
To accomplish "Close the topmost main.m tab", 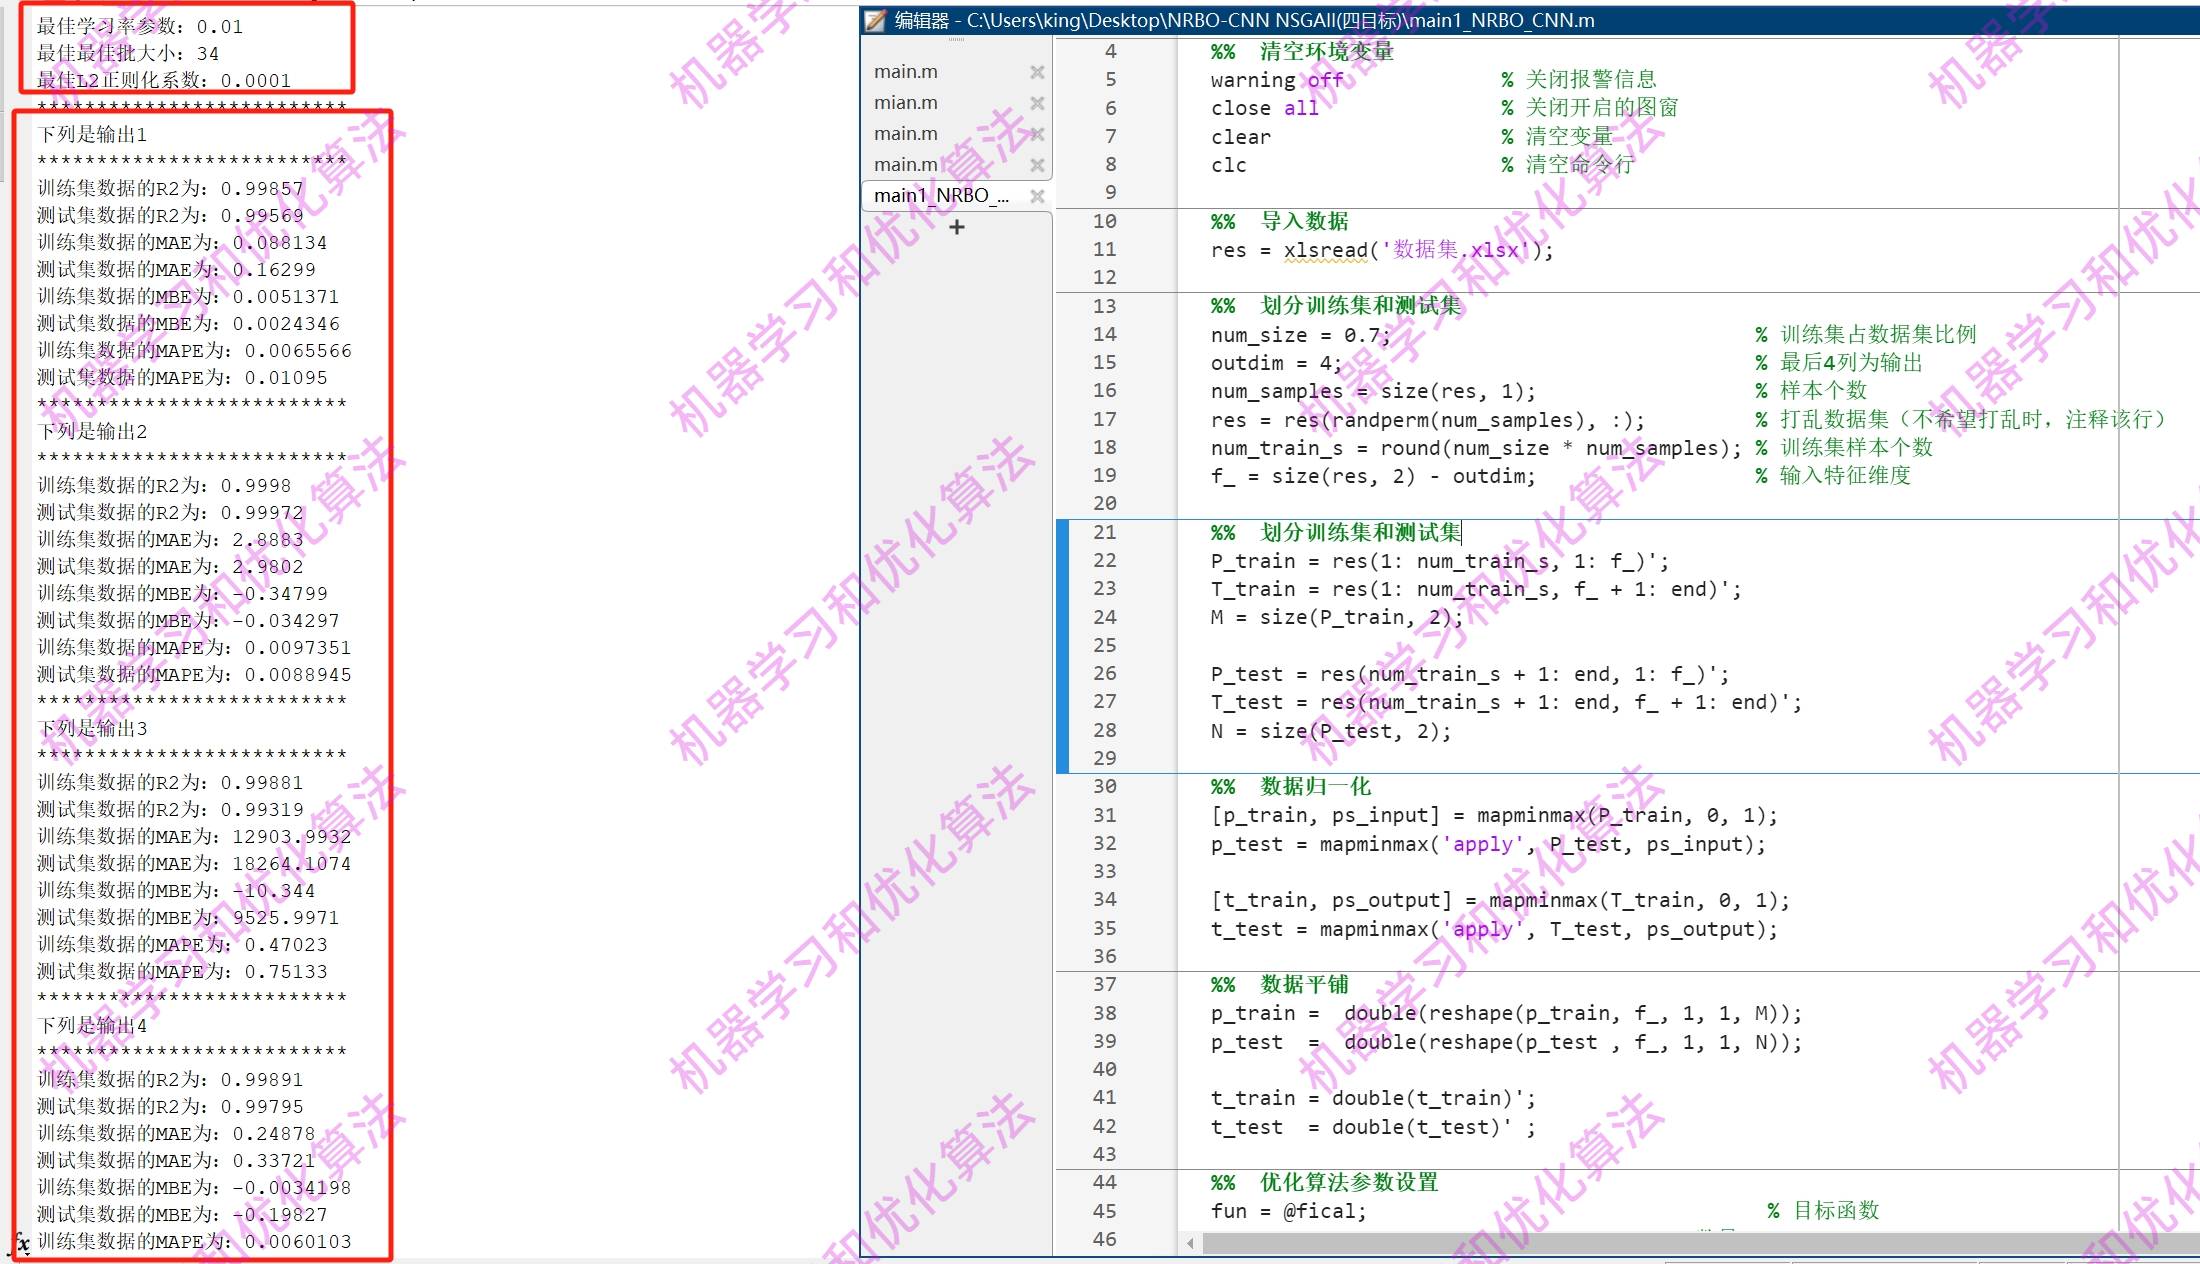I will (x=1037, y=72).
